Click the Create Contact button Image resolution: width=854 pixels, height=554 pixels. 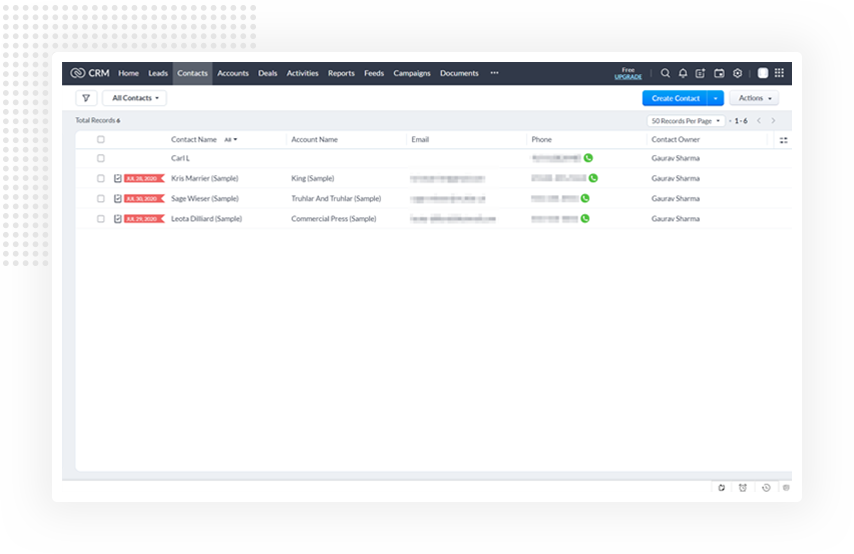(x=675, y=98)
